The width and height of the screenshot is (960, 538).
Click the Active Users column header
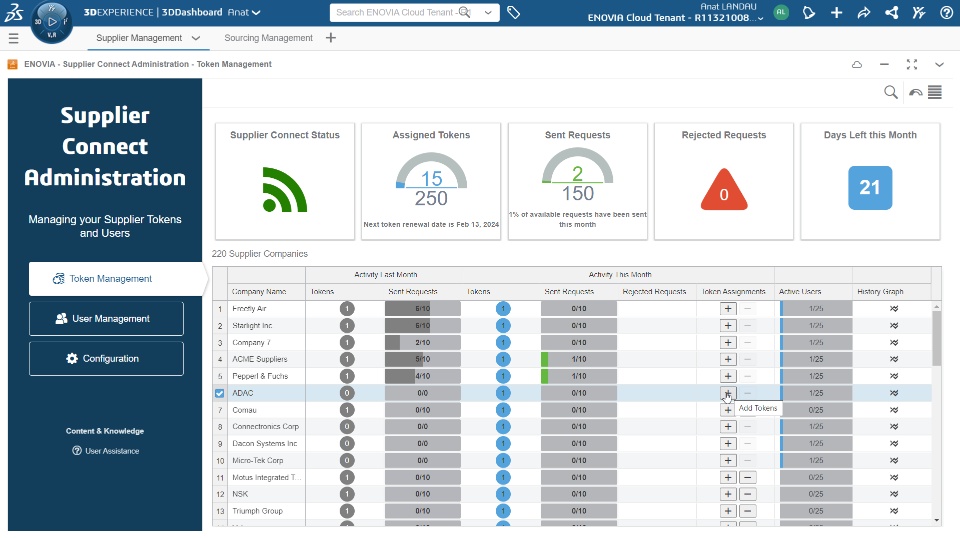click(x=800, y=292)
